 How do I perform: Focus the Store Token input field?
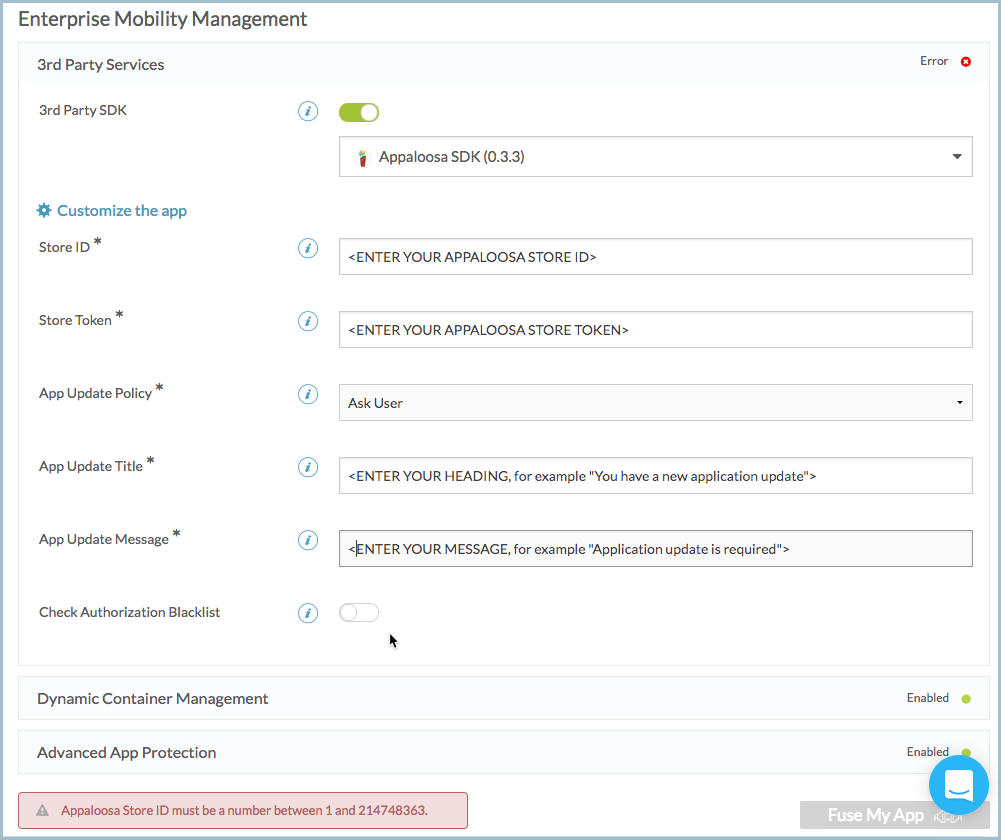click(x=656, y=330)
